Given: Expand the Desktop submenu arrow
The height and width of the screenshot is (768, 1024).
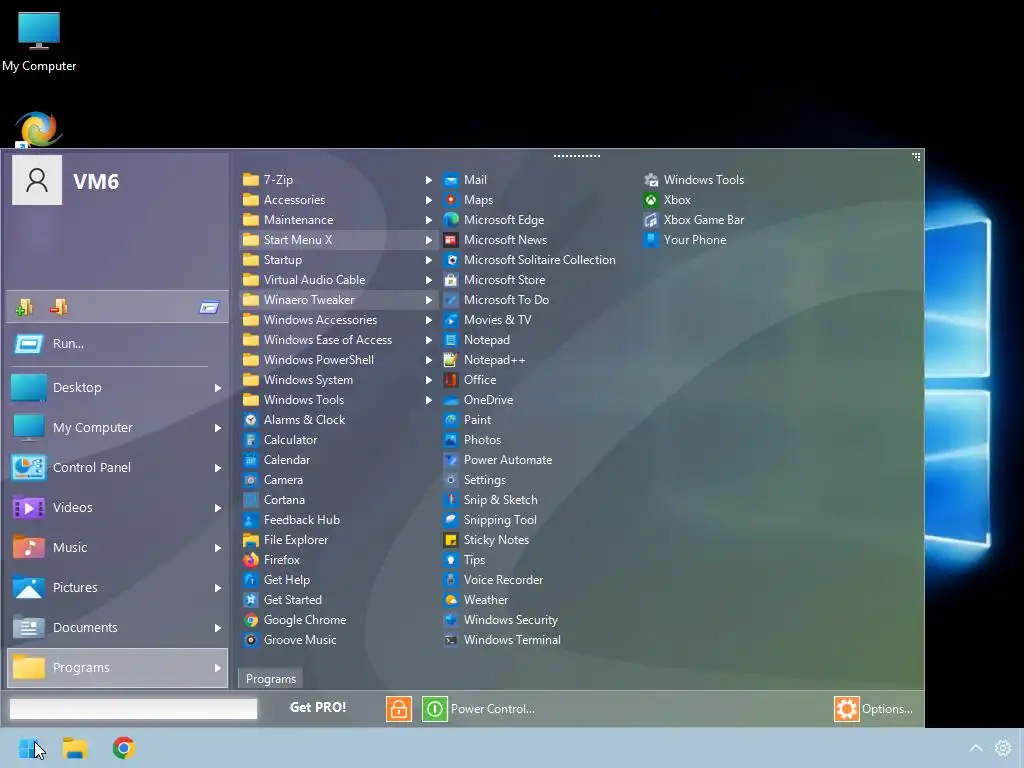Looking at the screenshot, I should (218, 388).
